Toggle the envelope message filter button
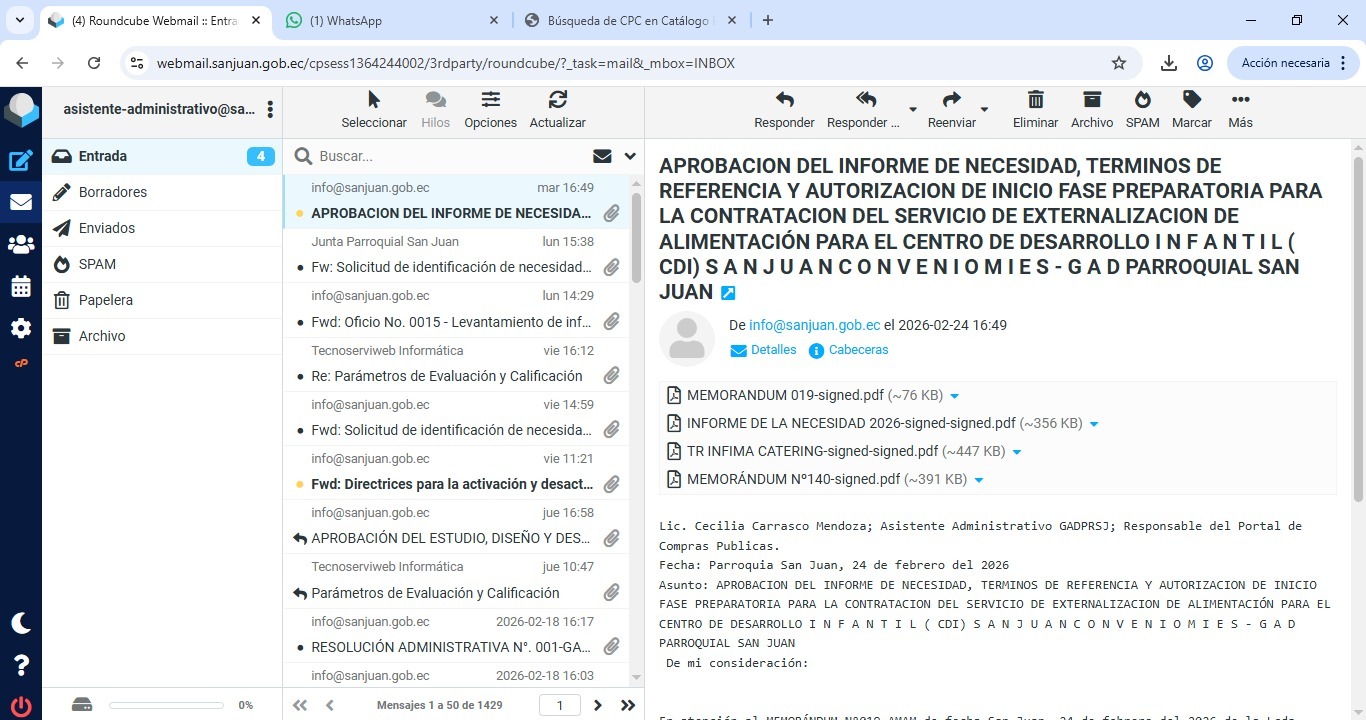Viewport: 1366px width, 720px height. point(602,156)
